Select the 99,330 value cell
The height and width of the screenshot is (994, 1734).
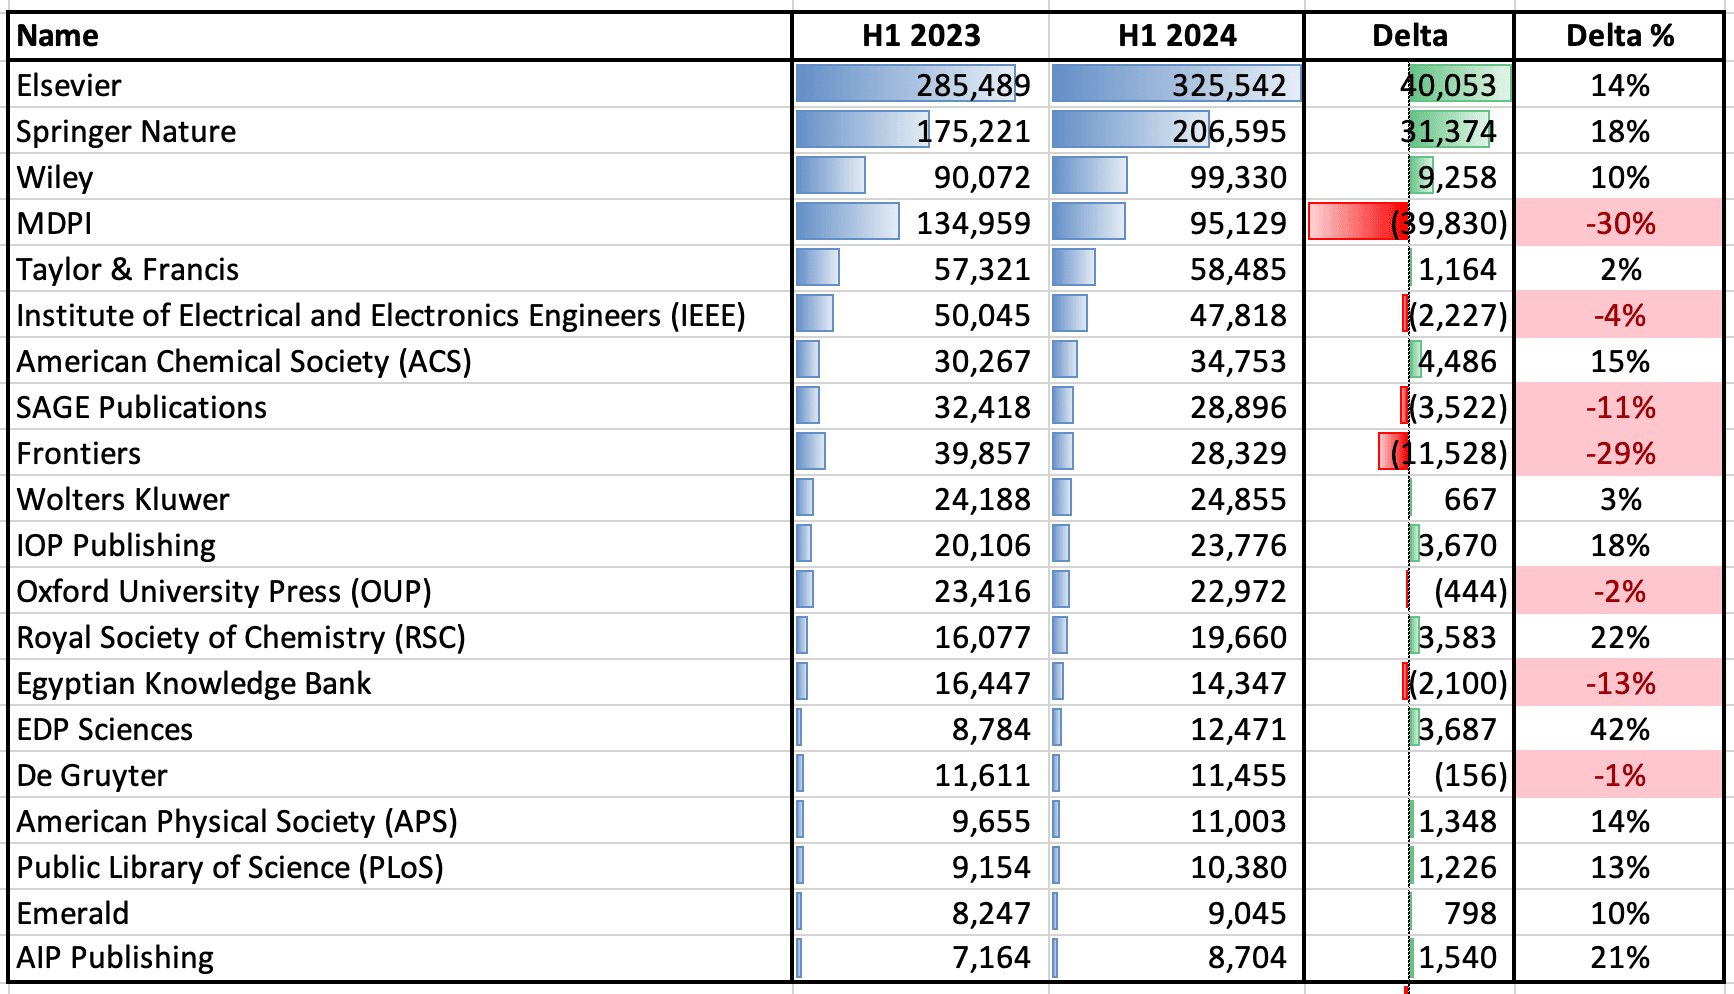point(1177,177)
